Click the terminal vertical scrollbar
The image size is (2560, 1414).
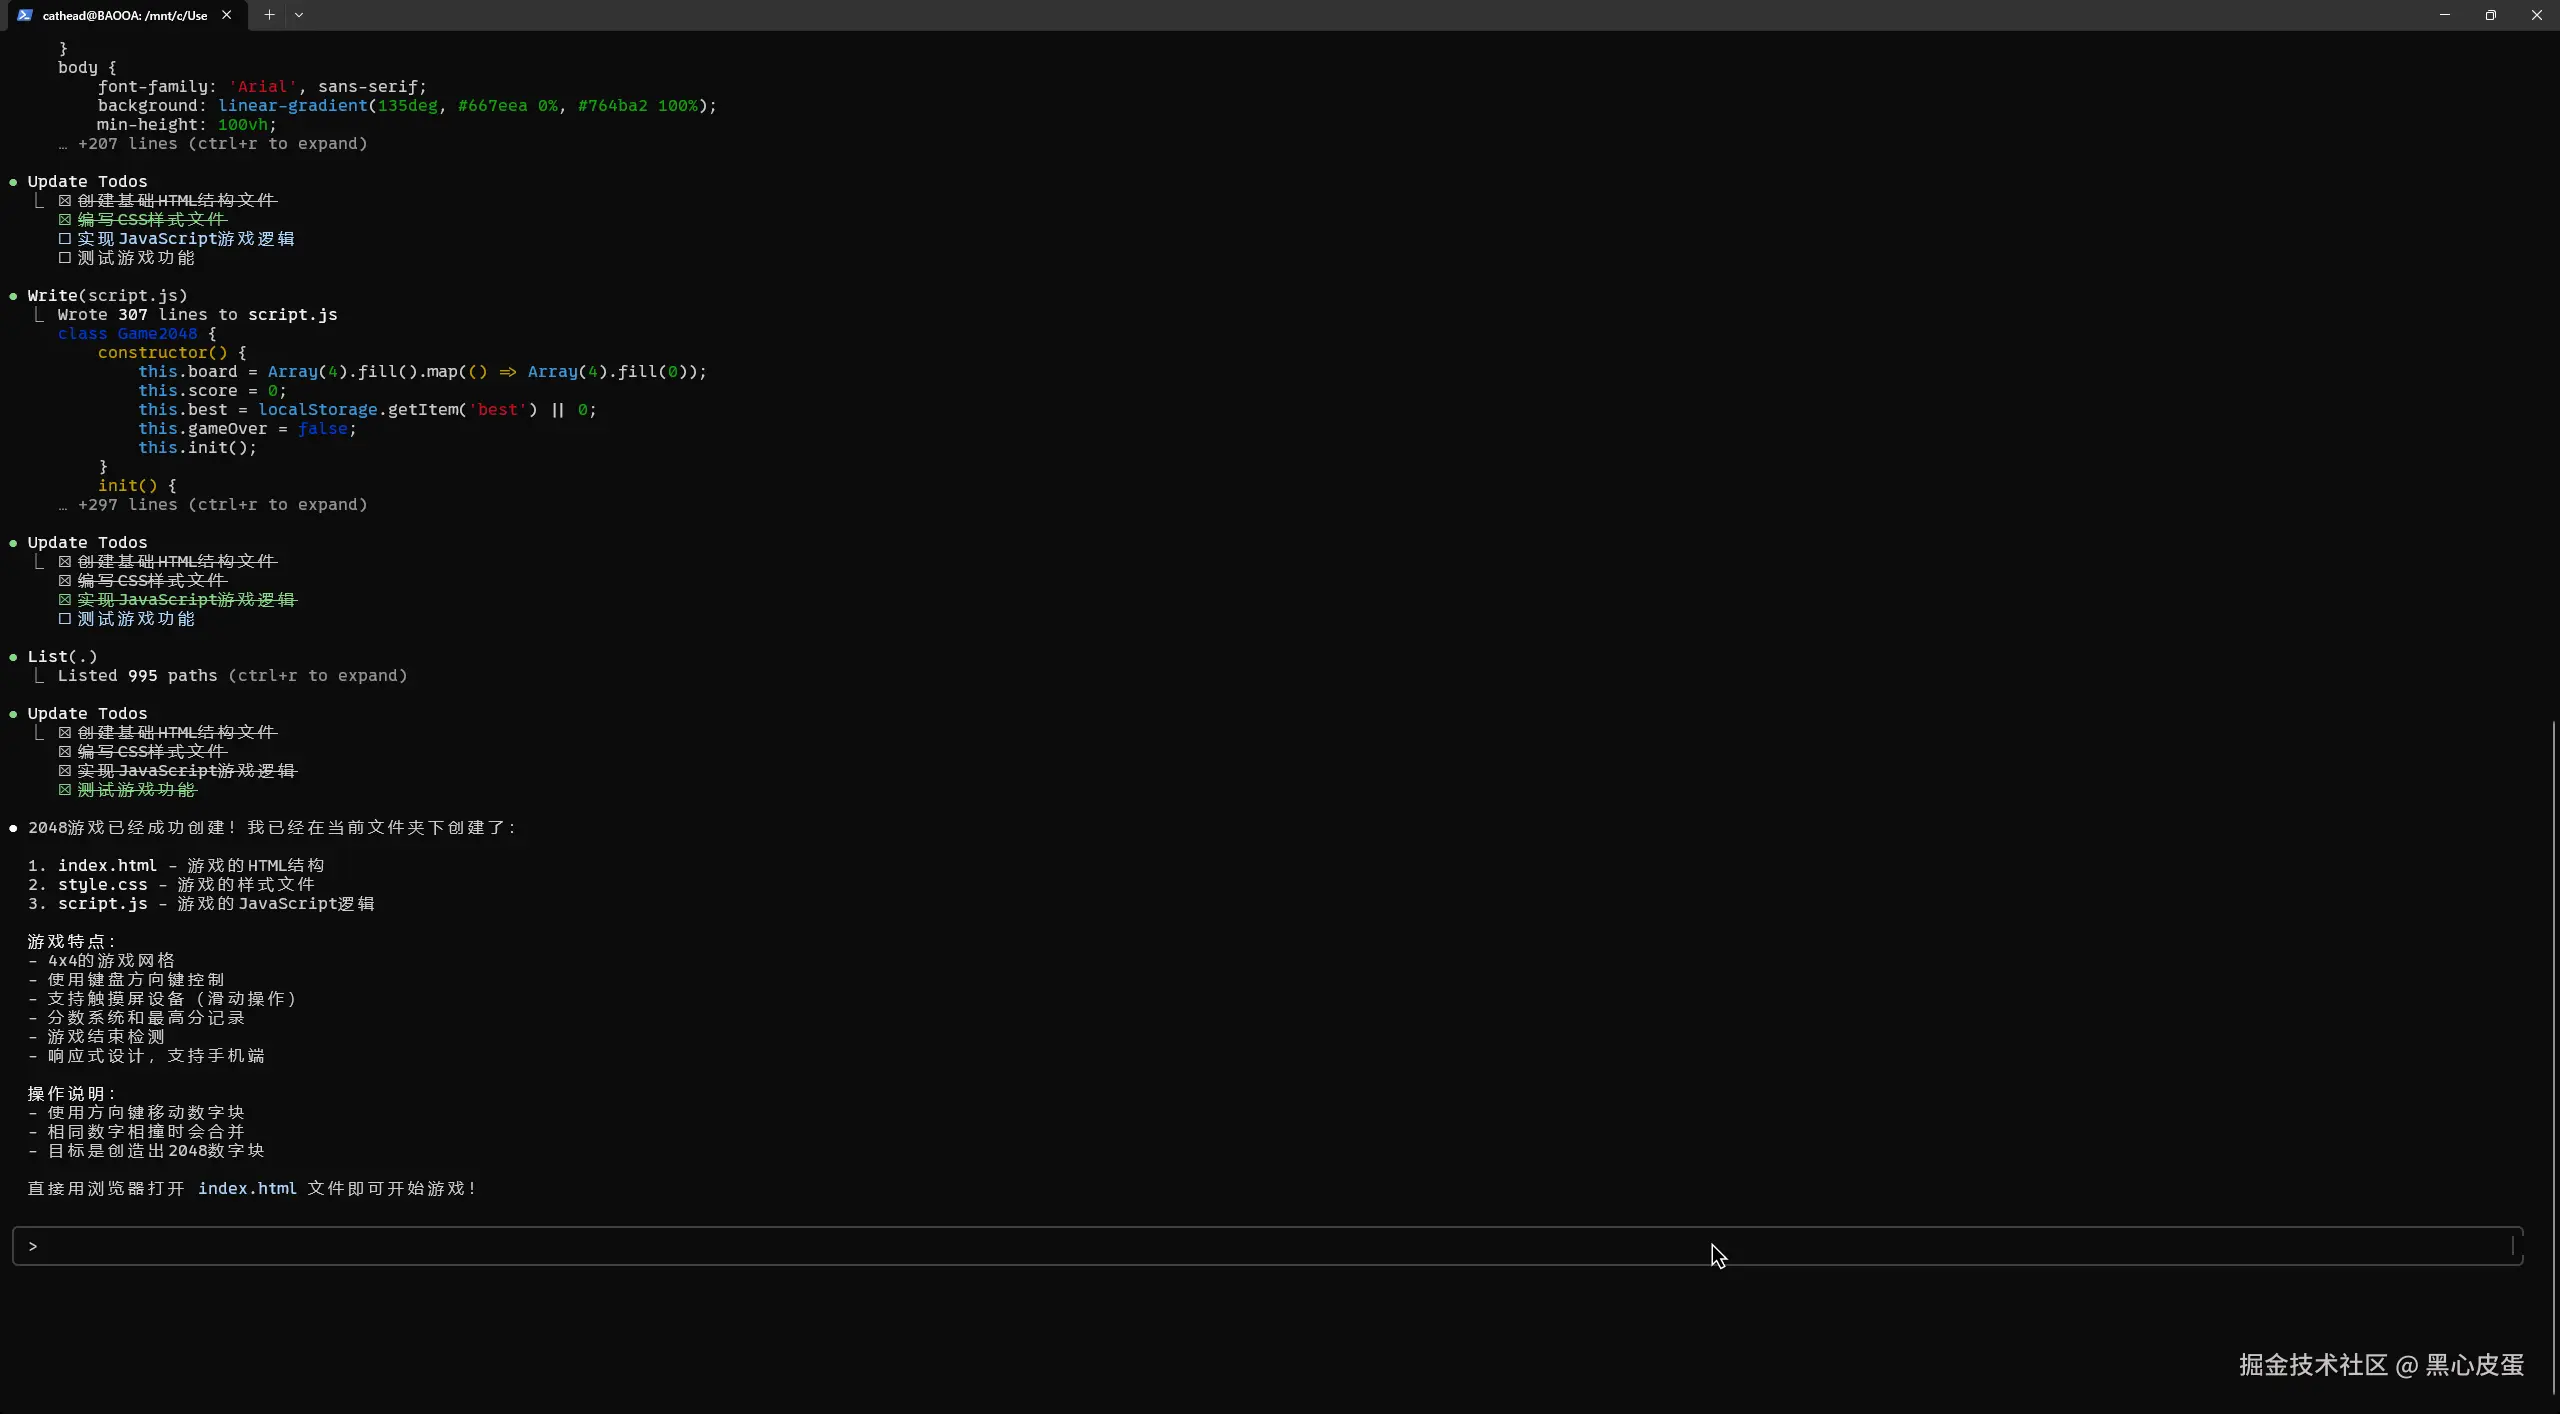point(2553,1056)
